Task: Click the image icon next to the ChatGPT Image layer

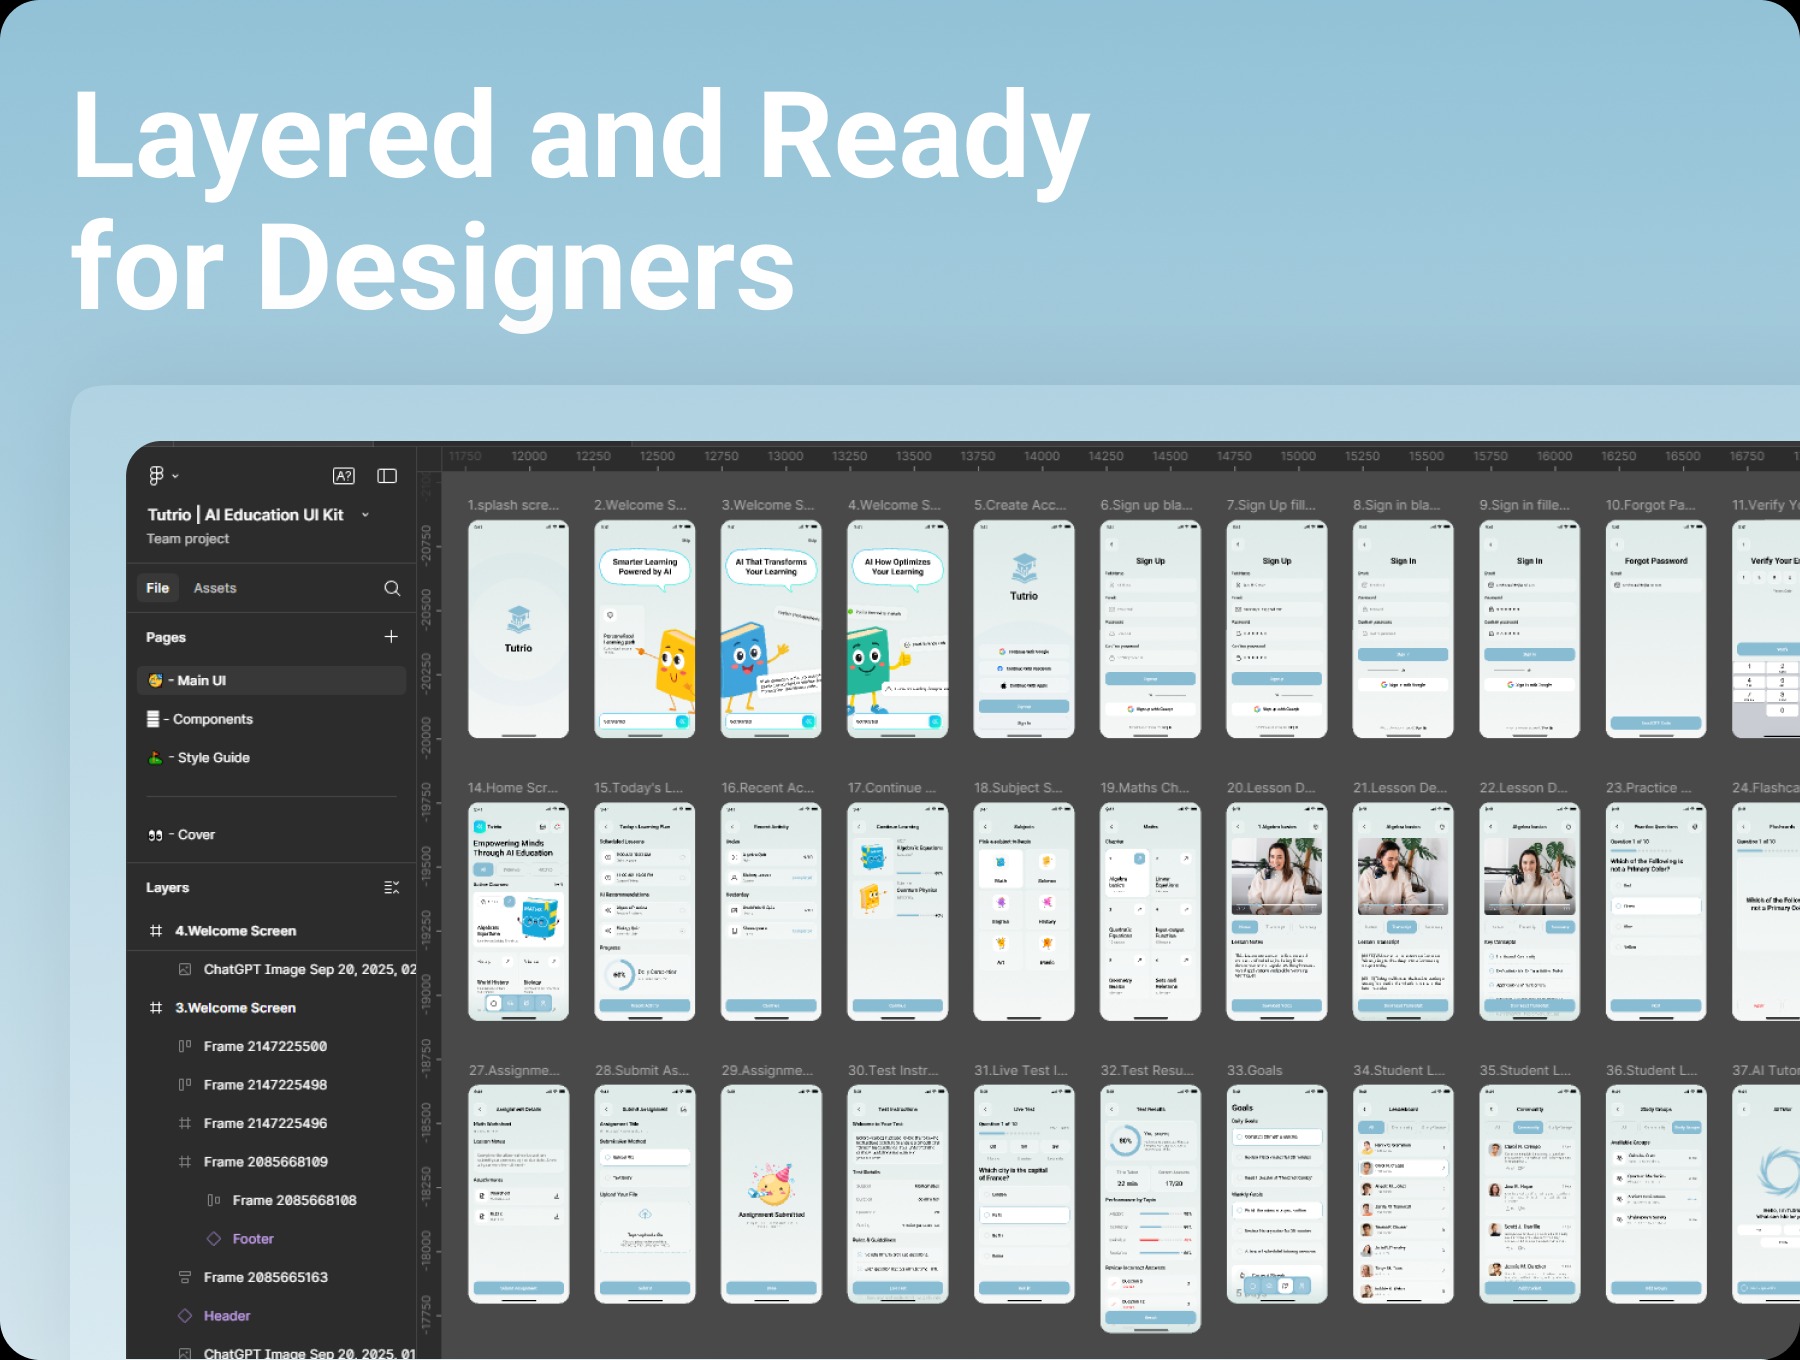Action: [x=186, y=969]
